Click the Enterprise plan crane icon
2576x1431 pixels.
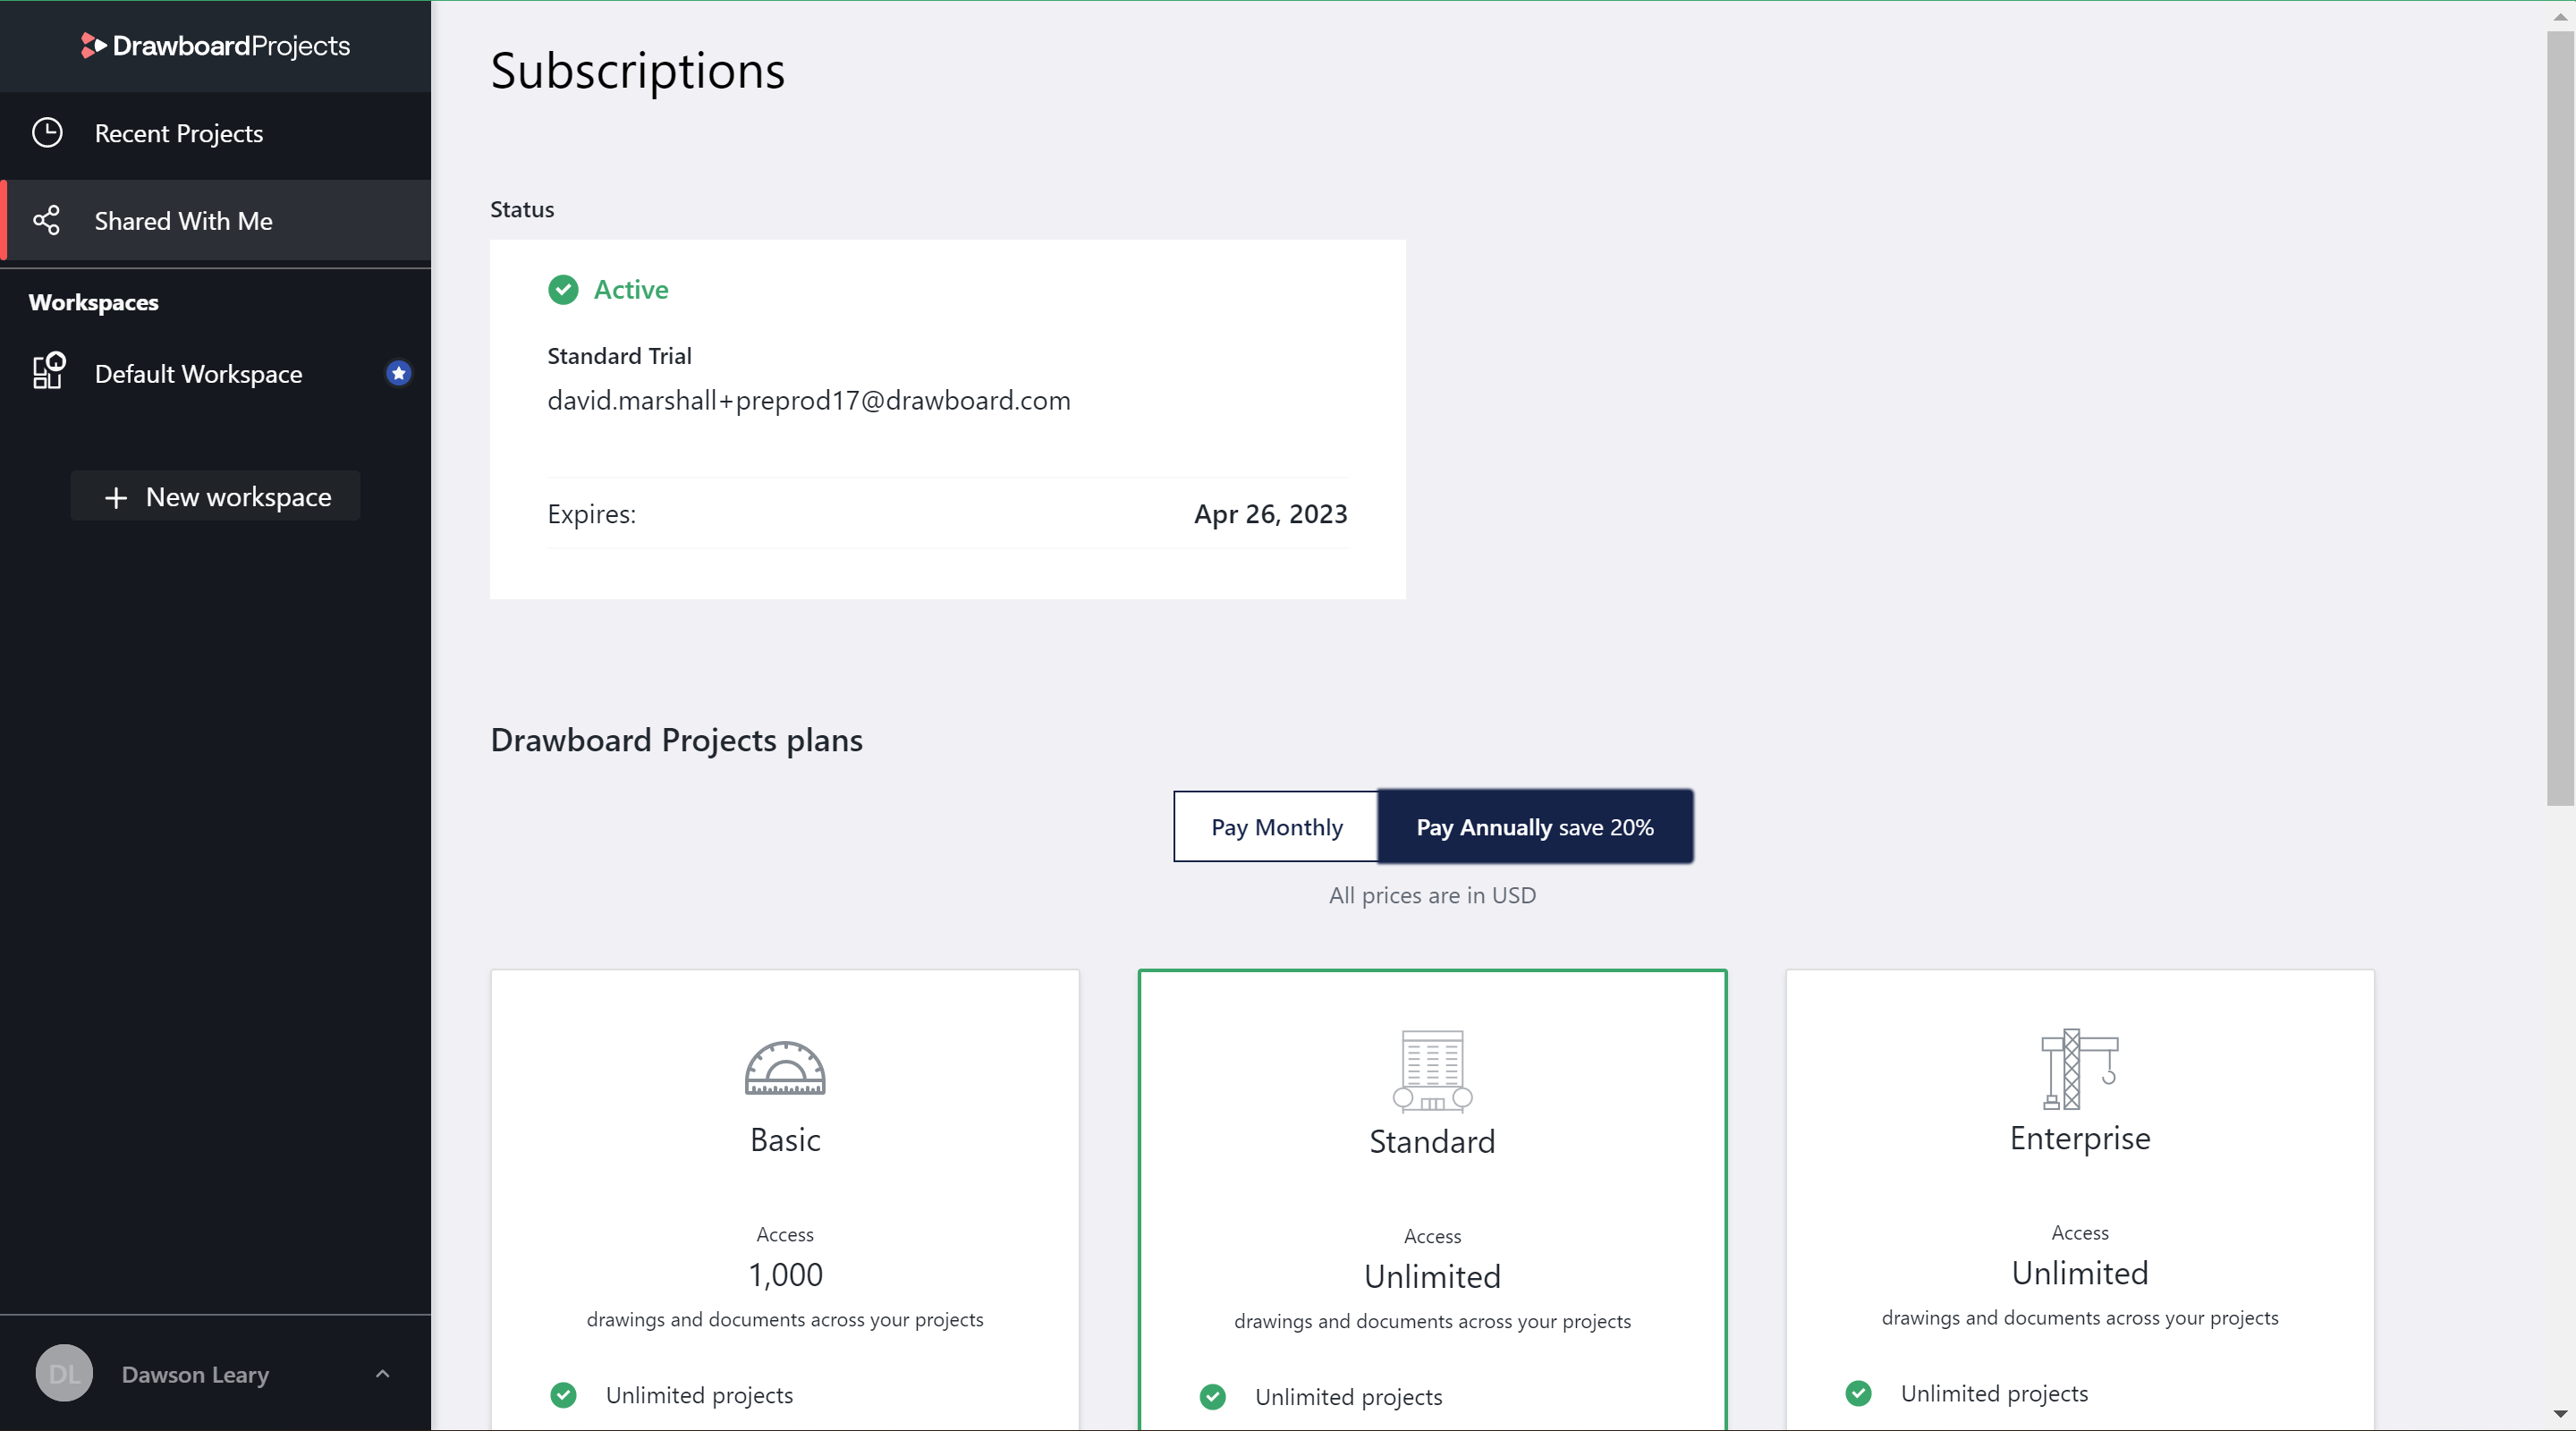pyautogui.click(x=2079, y=1069)
